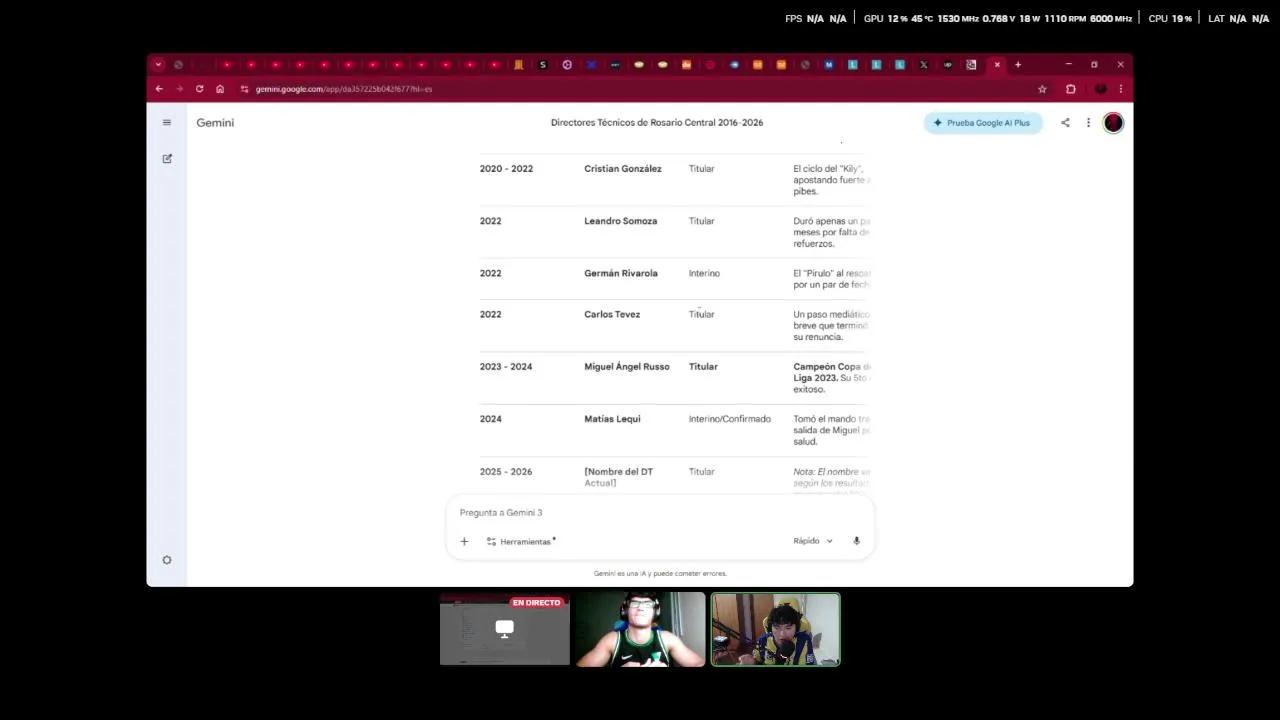The image size is (1280, 720).
Task: Open Chrome three-dot menu
Action: point(1120,89)
